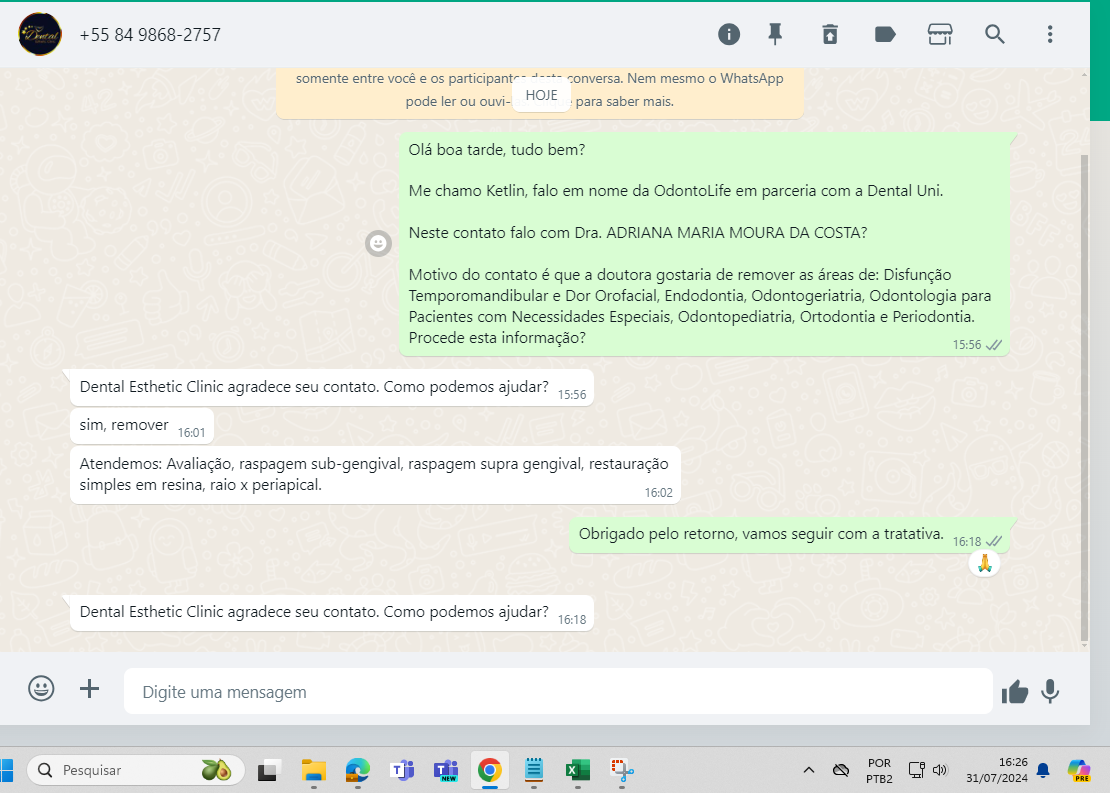Open Task View in the taskbar
The height and width of the screenshot is (793, 1110).
click(269, 770)
